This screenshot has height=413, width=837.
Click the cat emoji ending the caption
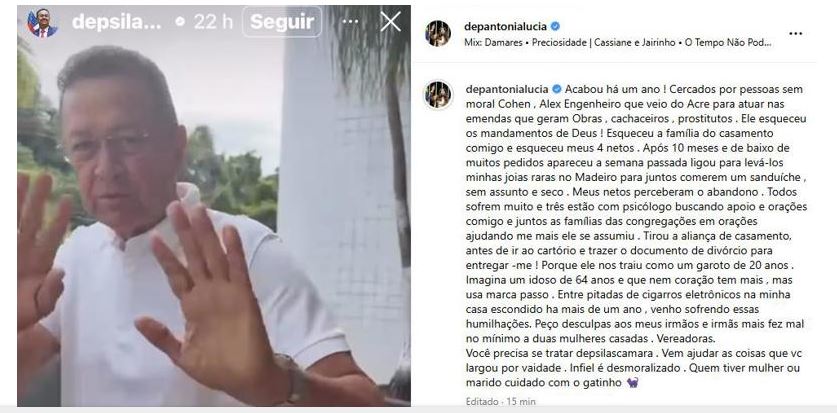(x=633, y=383)
